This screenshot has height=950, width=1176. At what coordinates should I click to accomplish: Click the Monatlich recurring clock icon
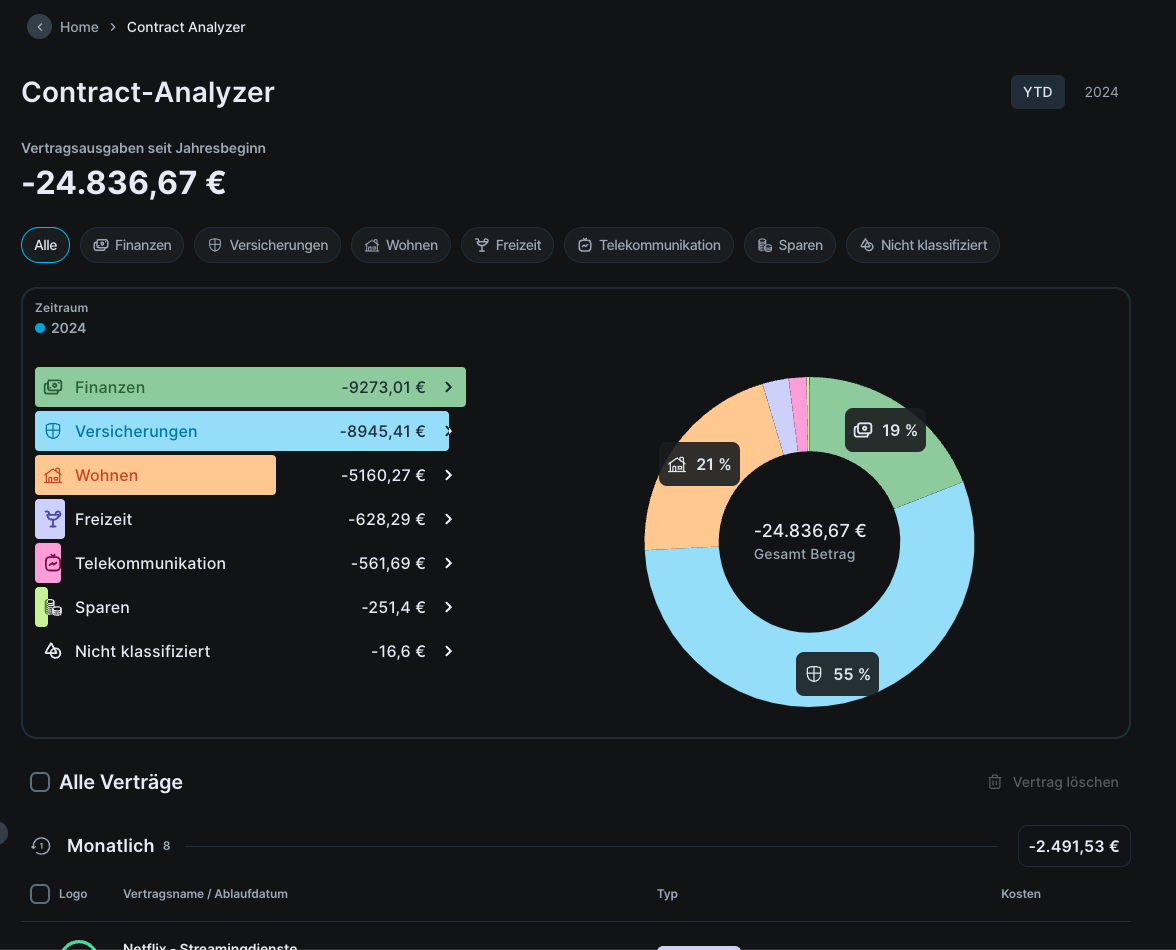point(40,846)
